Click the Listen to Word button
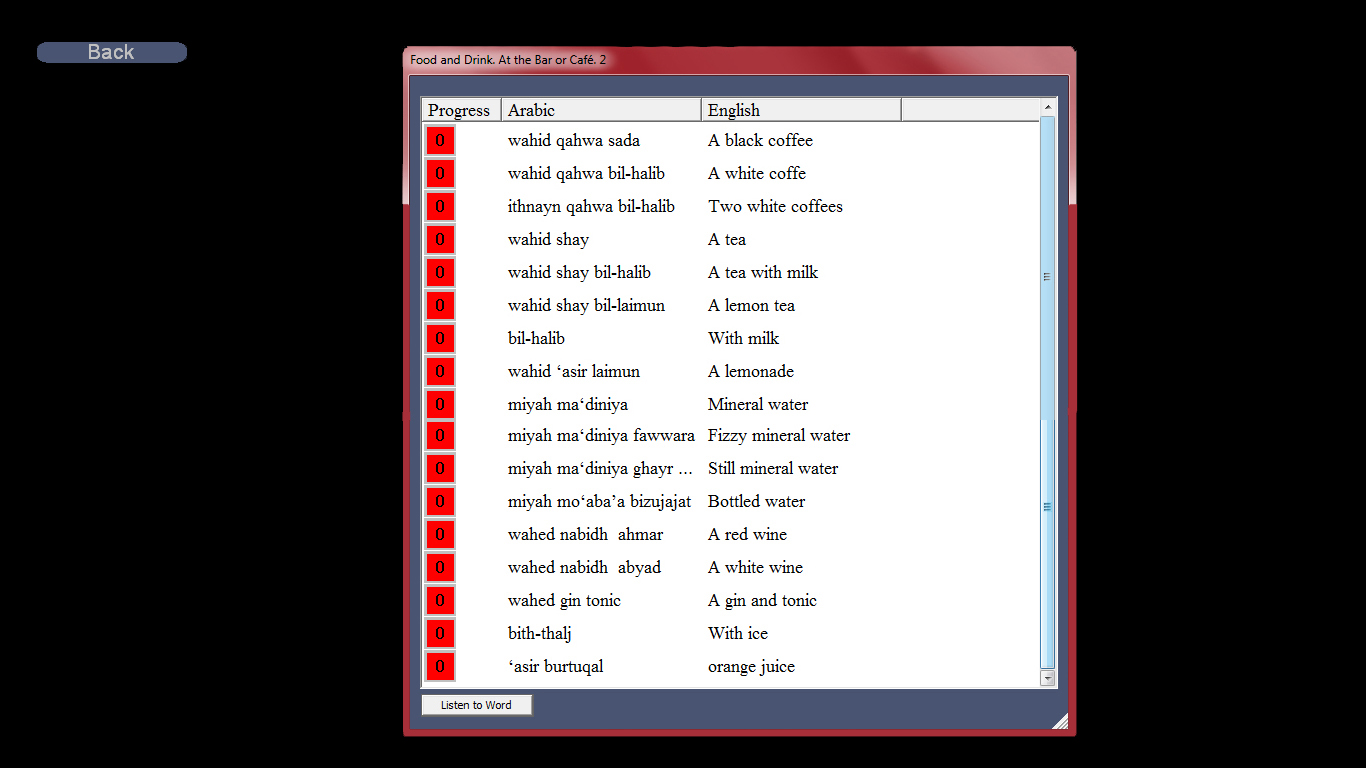1366x768 pixels. (476, 705)
